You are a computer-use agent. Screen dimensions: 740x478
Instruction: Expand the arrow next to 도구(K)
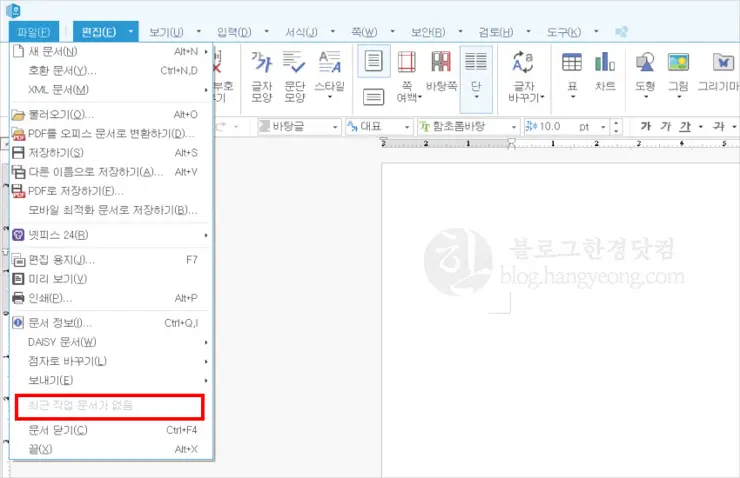[597, 32]
